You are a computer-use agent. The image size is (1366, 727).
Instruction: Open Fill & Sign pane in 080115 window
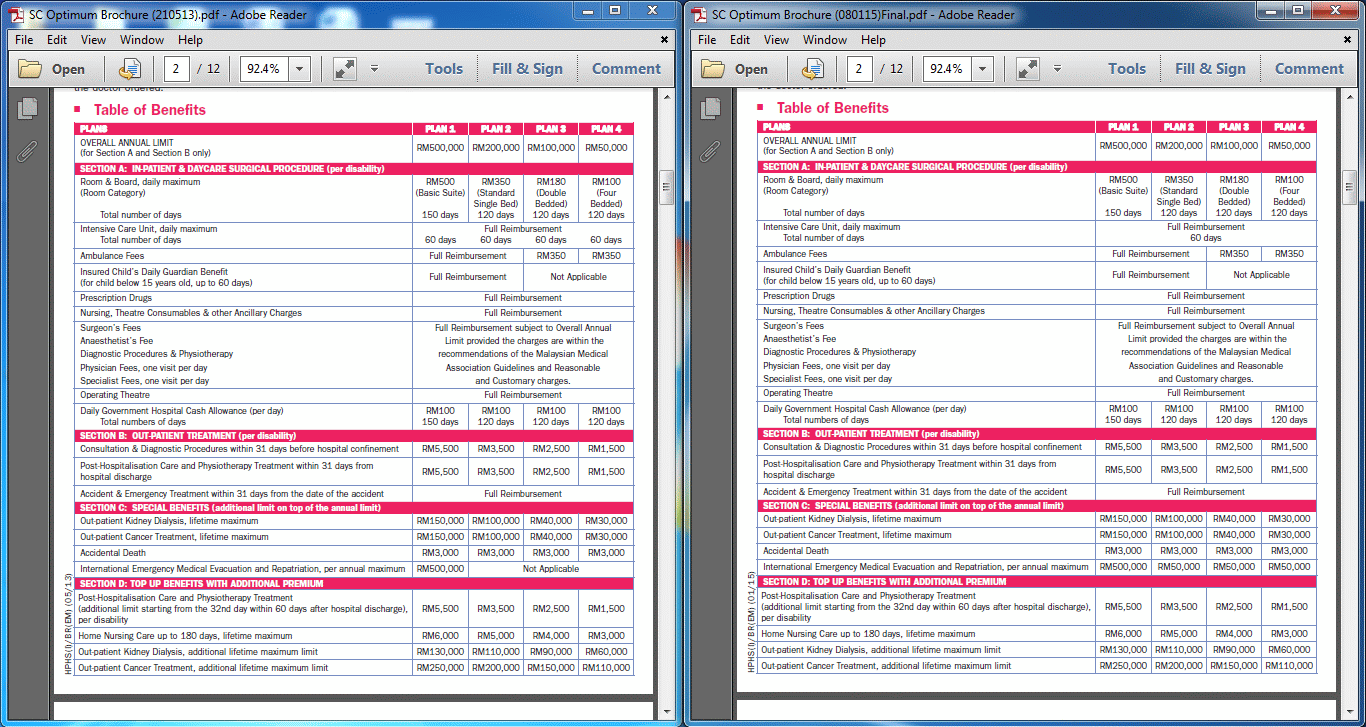tap(1210, 69)
